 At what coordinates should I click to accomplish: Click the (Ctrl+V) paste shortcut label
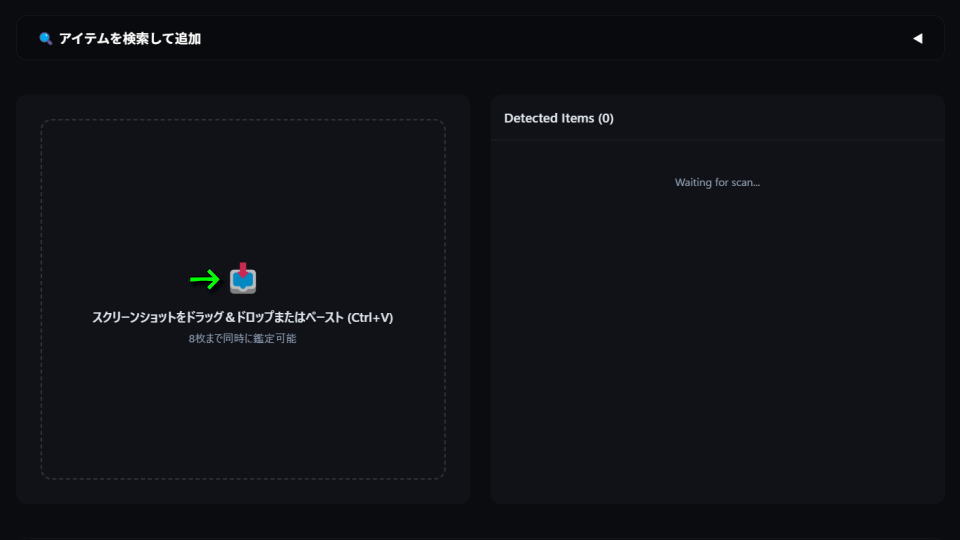[370, 317]
